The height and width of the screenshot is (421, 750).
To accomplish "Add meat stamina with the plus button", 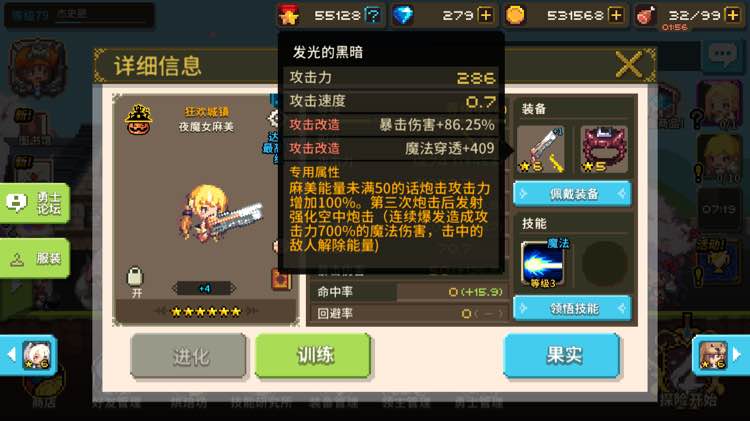I will coord(733,15).
